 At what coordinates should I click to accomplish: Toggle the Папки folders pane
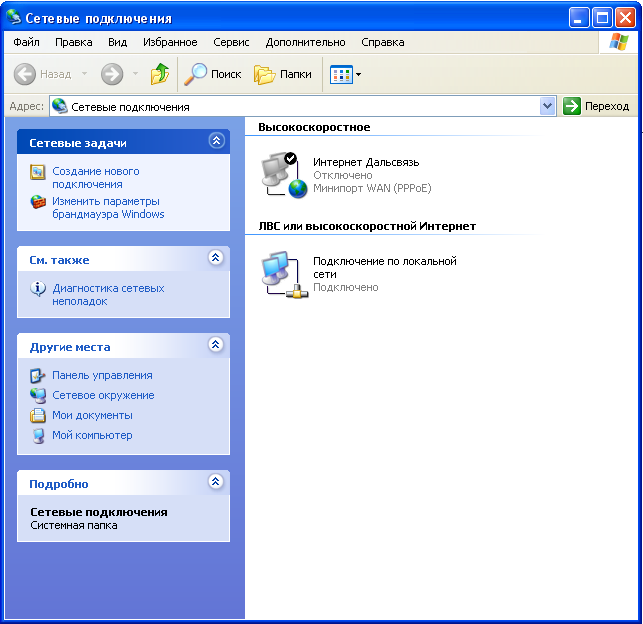pyautogui.click(x=283, y=74)
